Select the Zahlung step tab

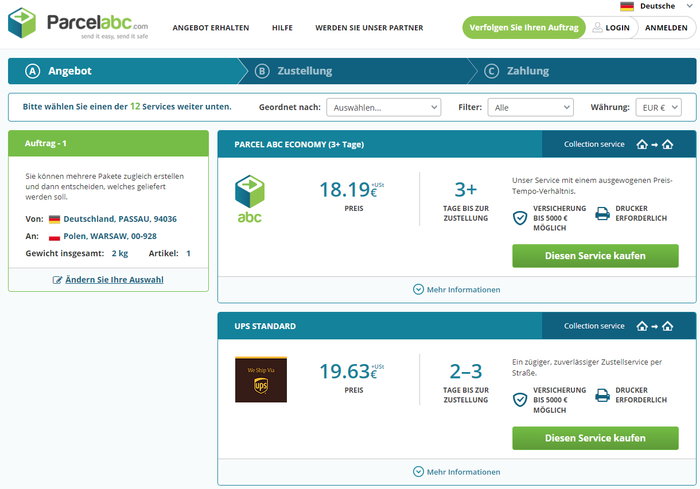pyautogui.click(x=582, y=71)
